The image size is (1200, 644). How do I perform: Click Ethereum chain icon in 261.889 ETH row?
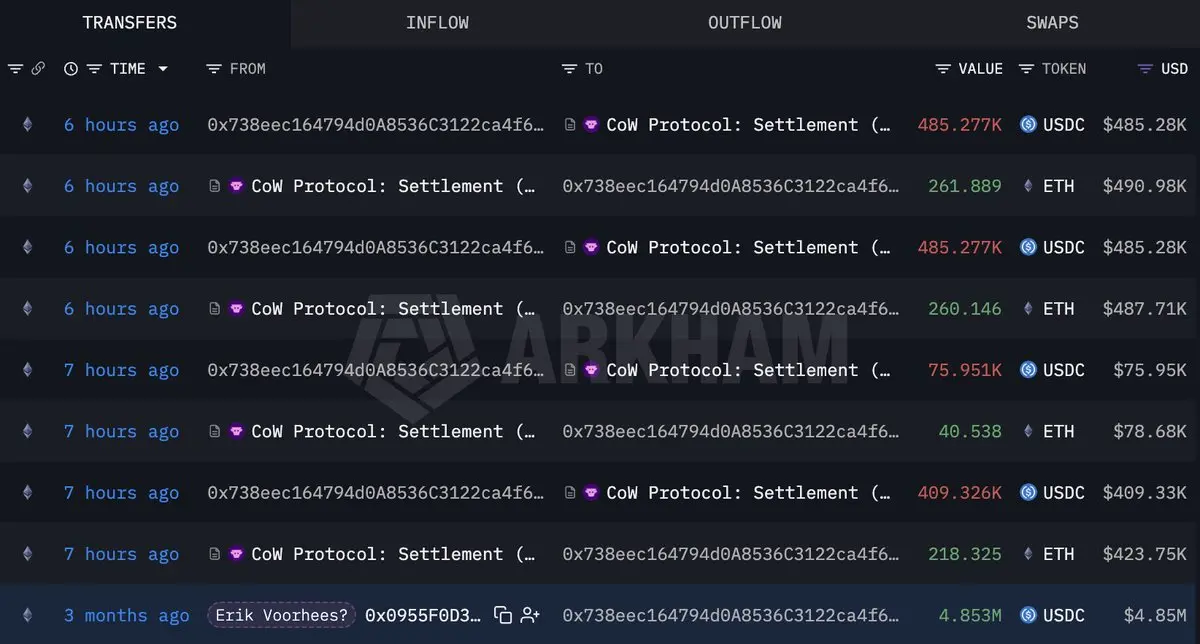[27, 186]
